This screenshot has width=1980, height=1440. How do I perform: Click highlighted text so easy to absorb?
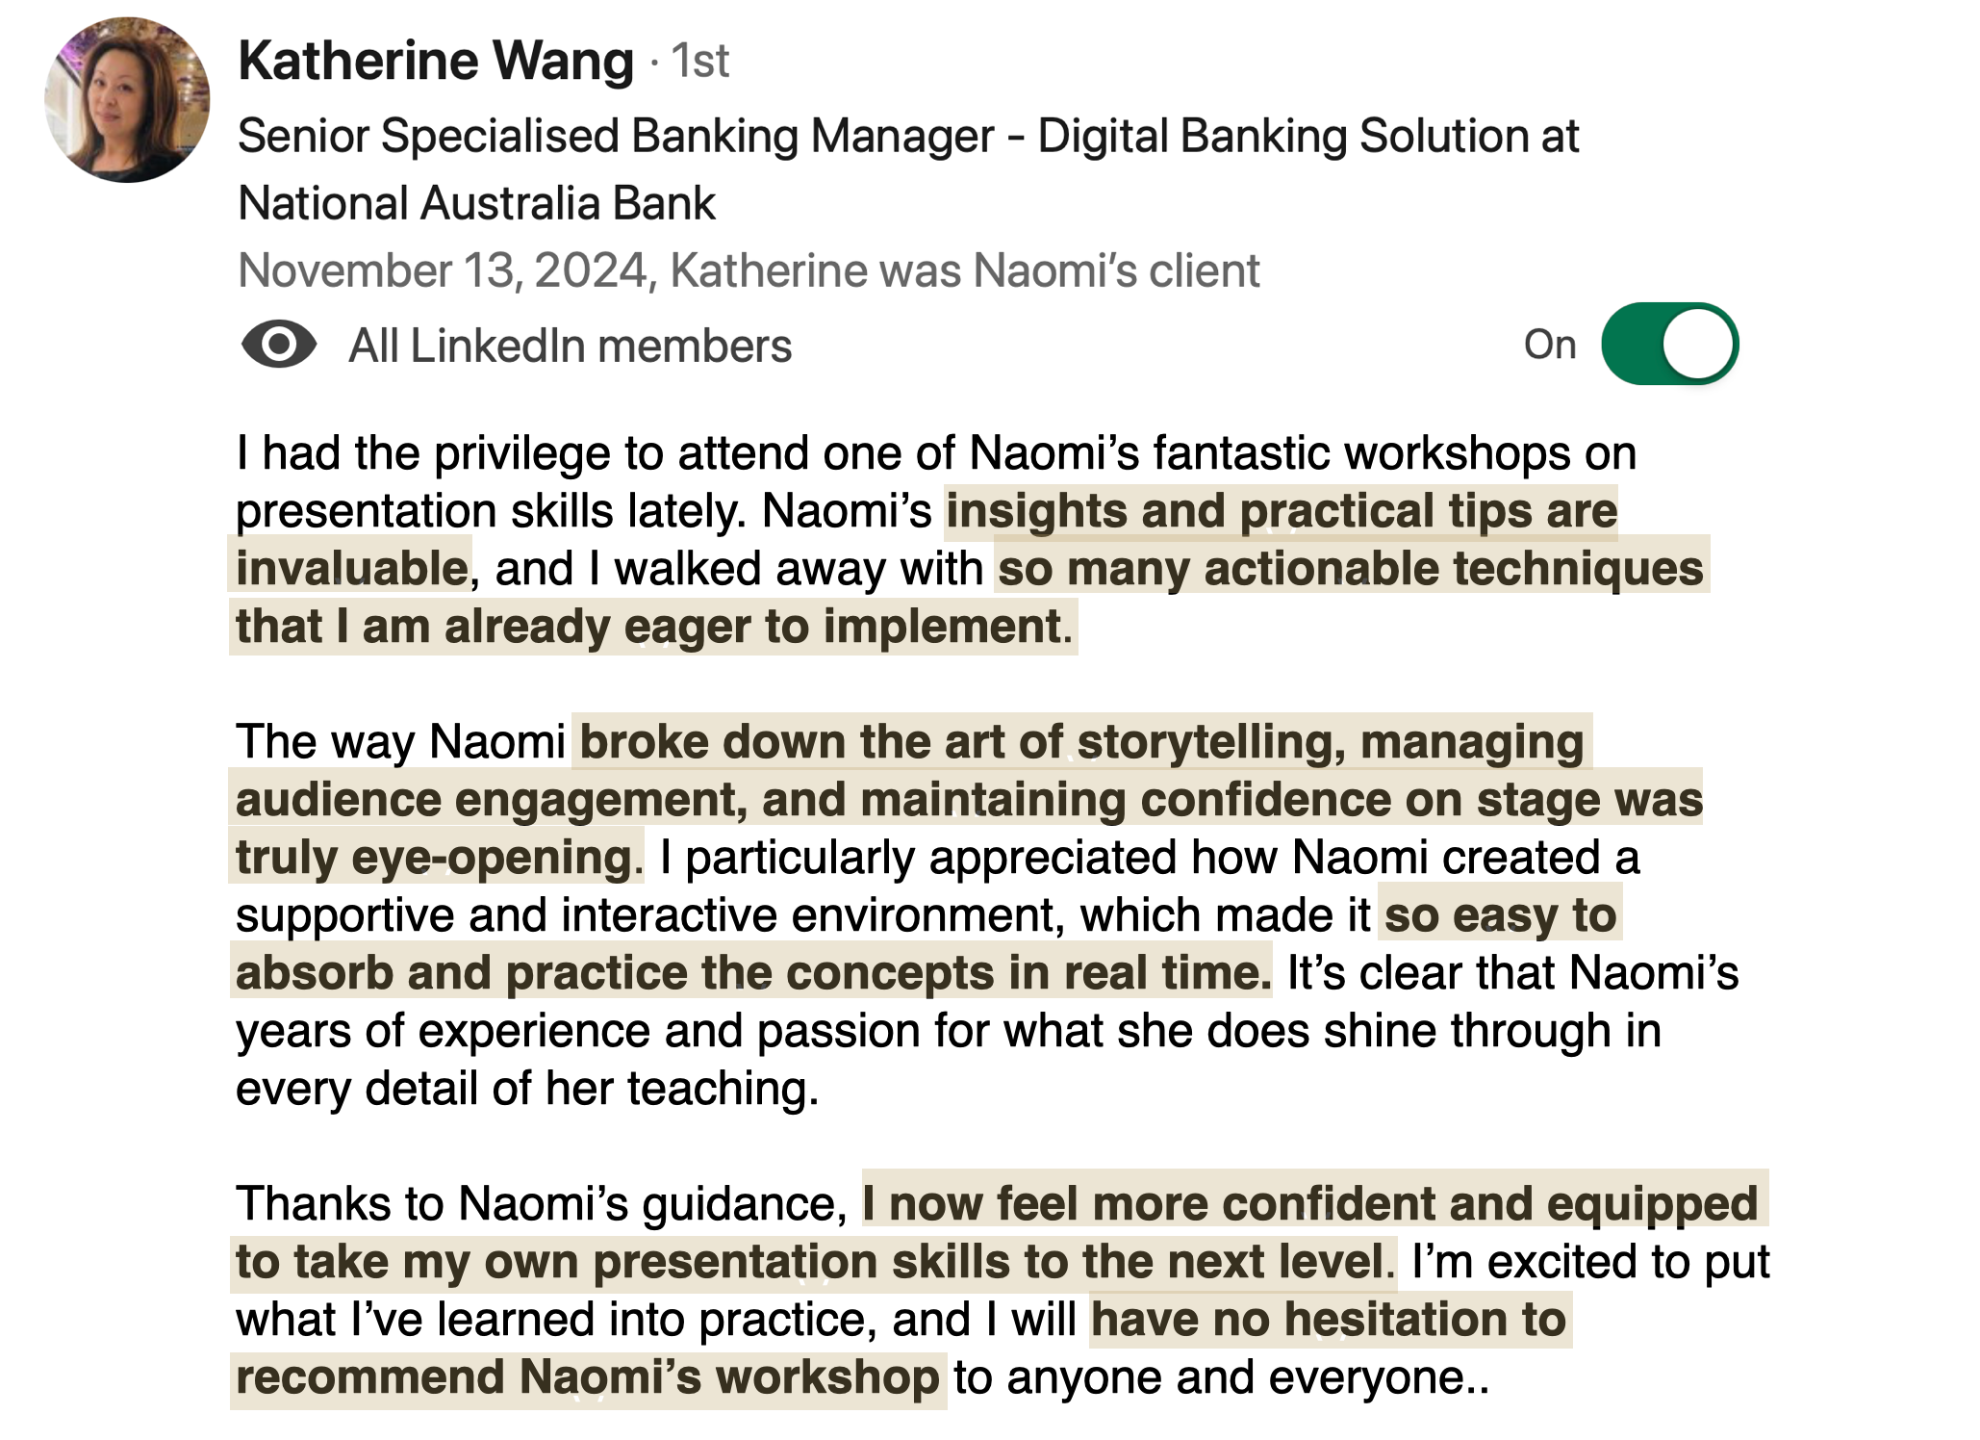[x=1500, y=915]
